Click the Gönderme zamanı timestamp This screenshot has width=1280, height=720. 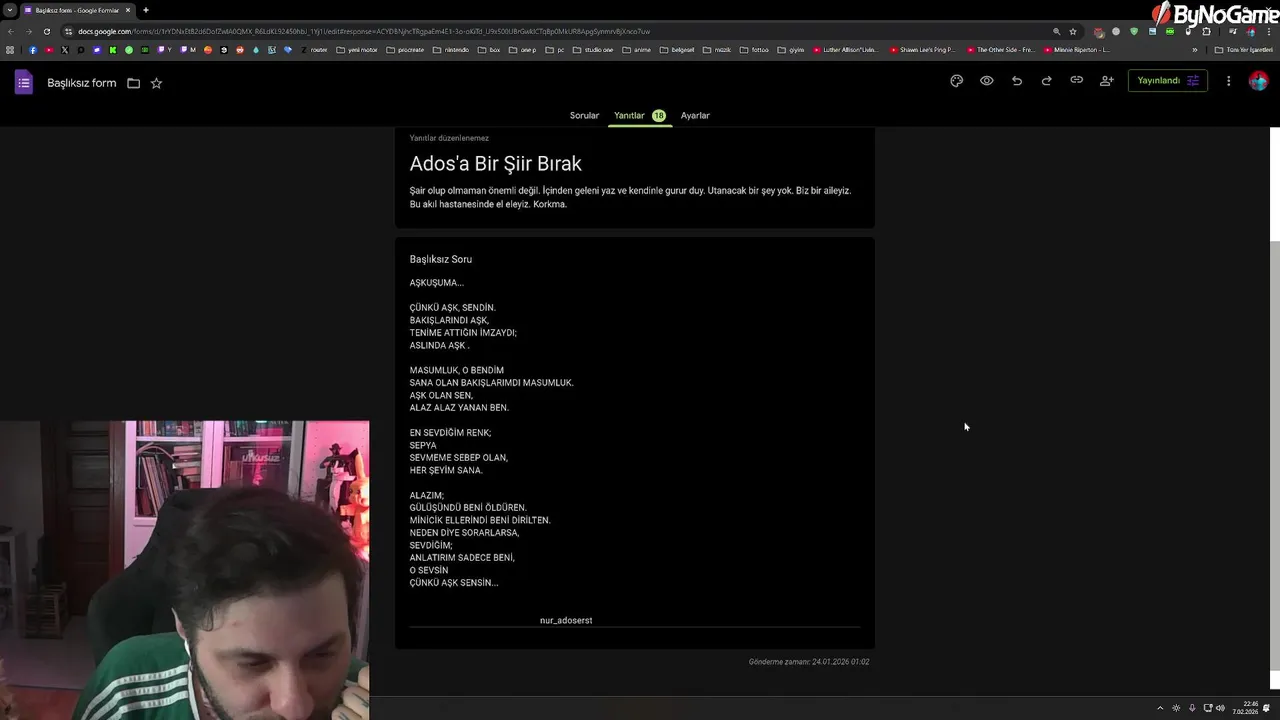[809, 662]
